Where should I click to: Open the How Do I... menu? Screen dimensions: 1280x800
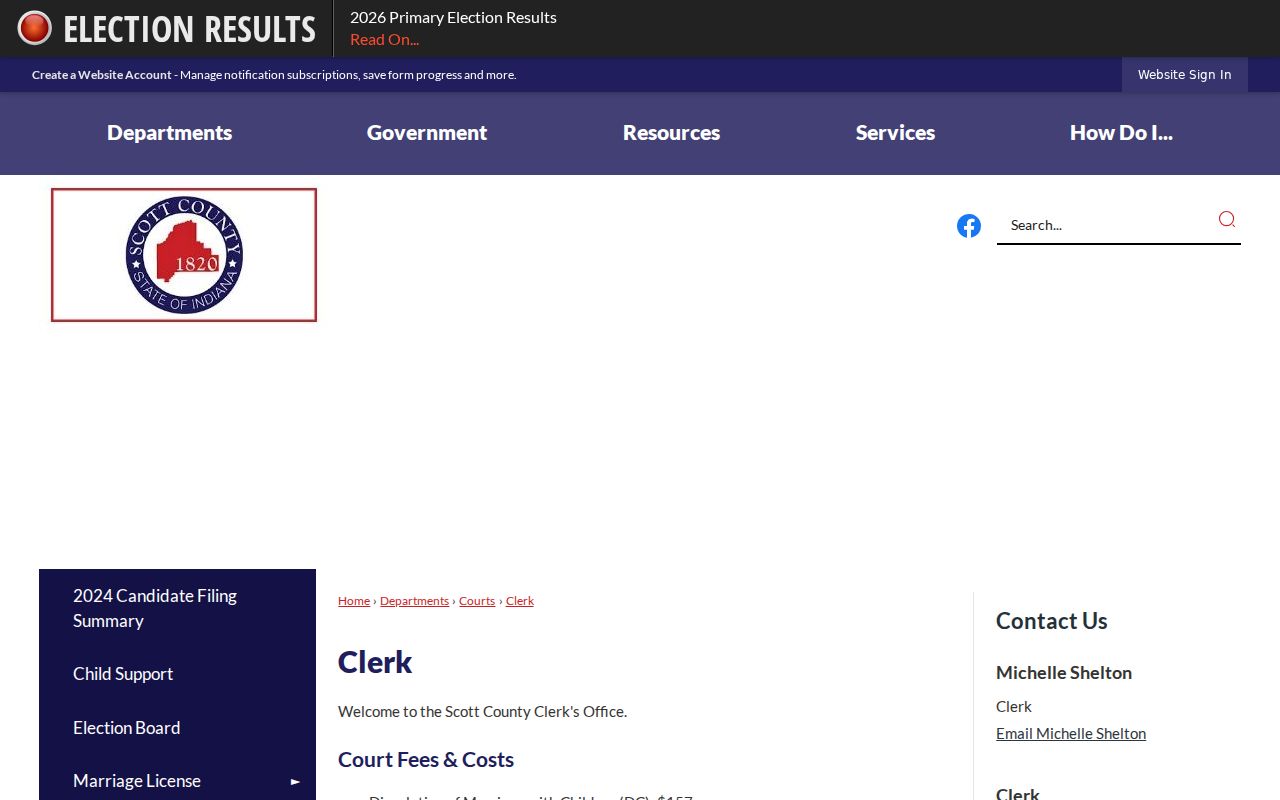(1121, 133)
